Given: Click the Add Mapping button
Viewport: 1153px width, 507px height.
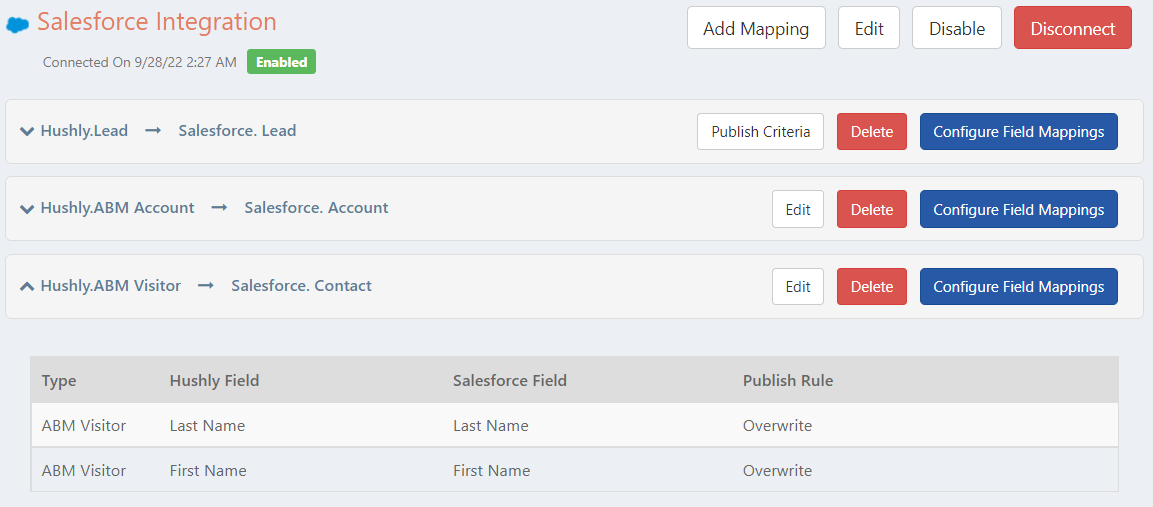Looking at the screenshot, I should 756,28.
